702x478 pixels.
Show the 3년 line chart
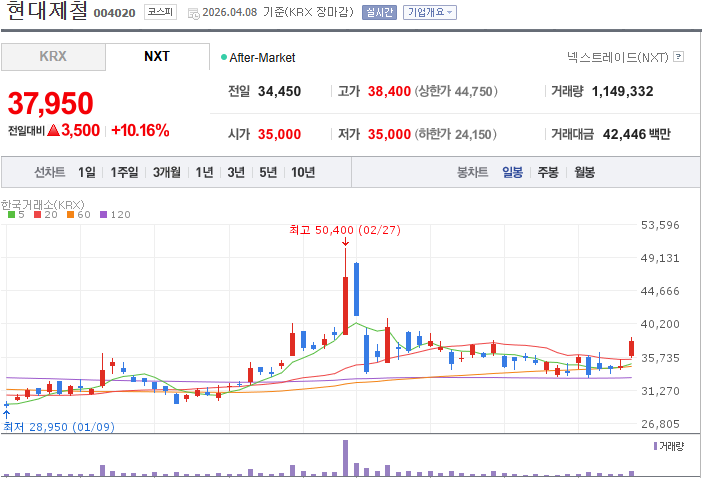click(236, 172)
